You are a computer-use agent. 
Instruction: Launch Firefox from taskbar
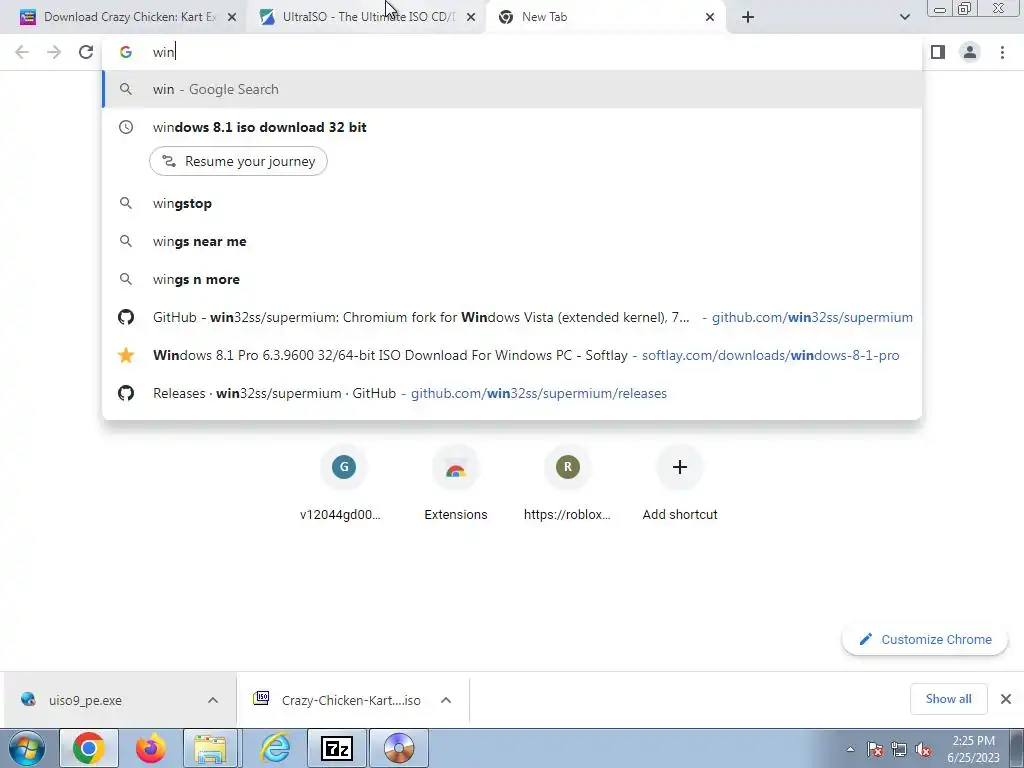pyautogui.click(x=150, y=748)
